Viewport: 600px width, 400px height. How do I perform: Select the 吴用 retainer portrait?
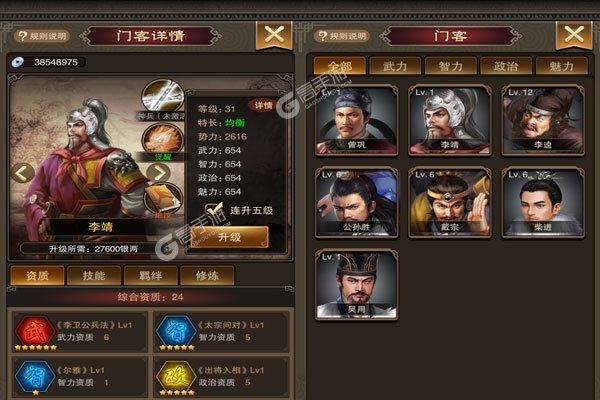356,285
